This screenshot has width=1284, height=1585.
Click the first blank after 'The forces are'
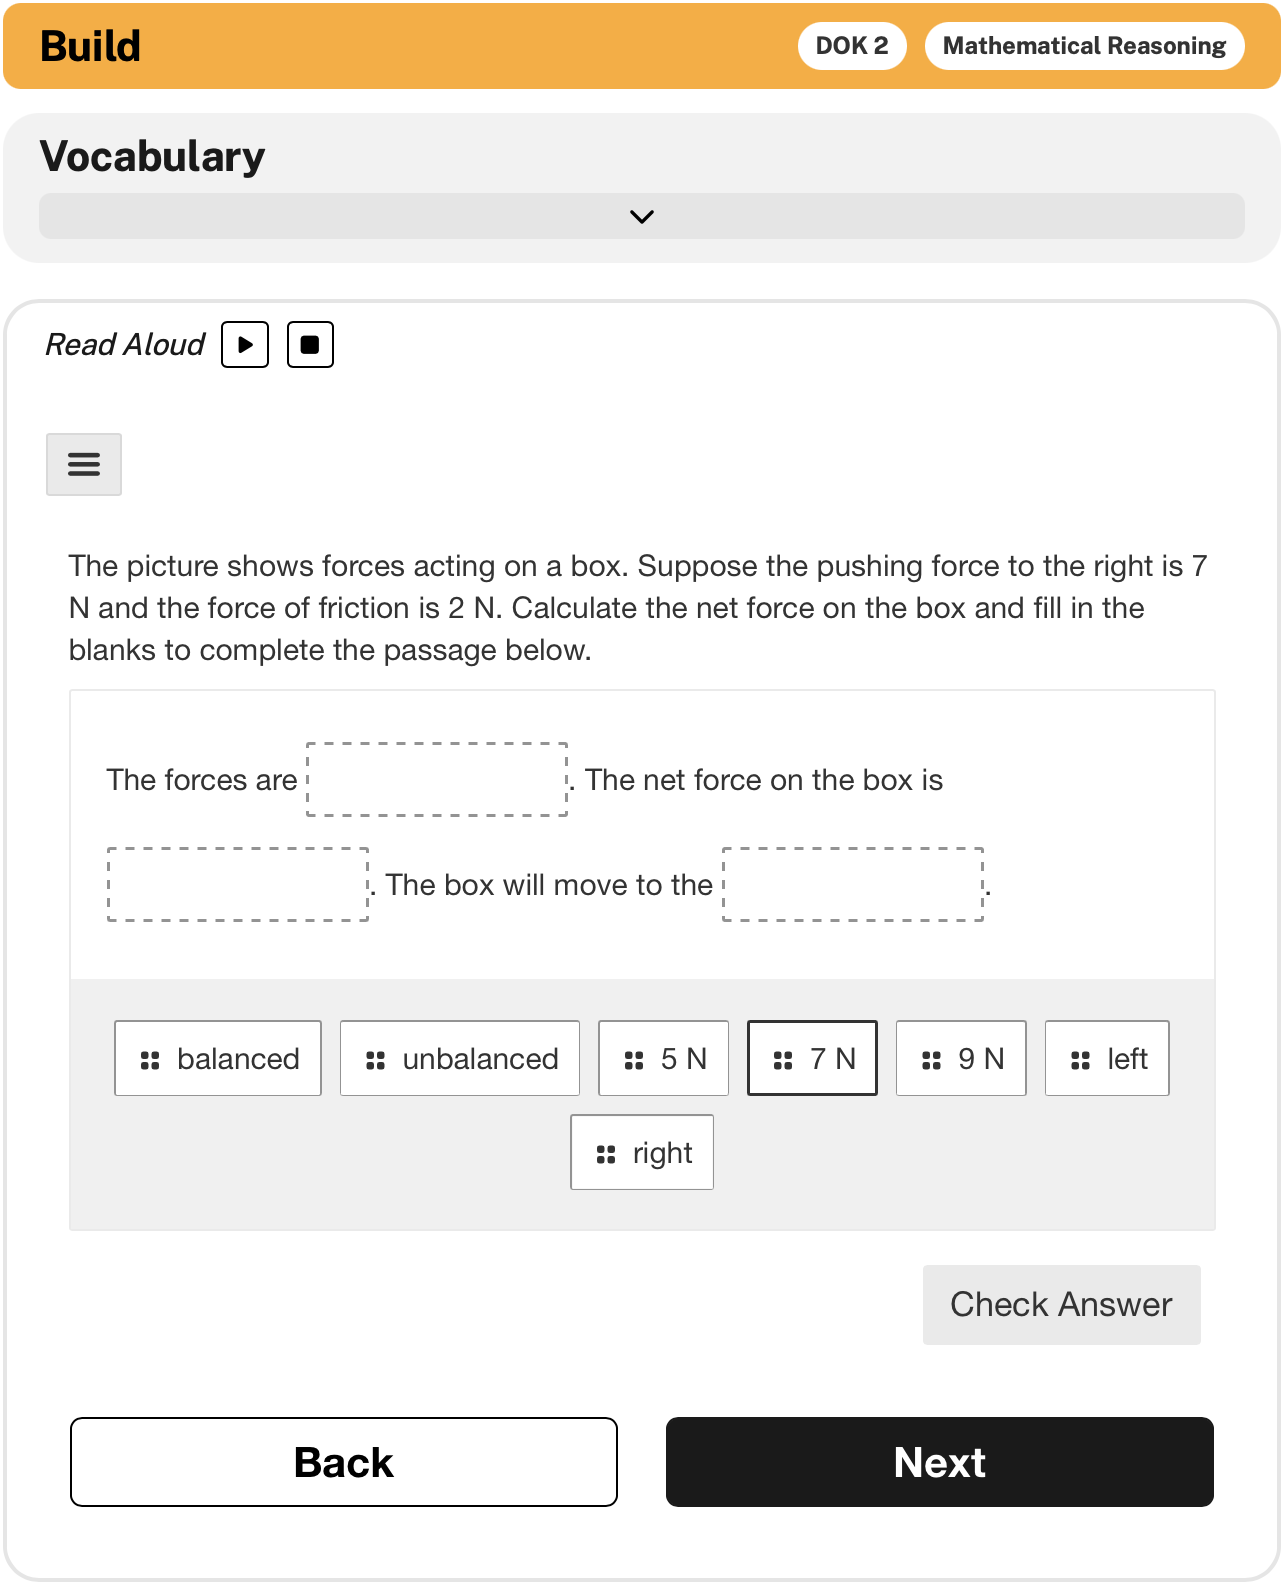point(437,780)
